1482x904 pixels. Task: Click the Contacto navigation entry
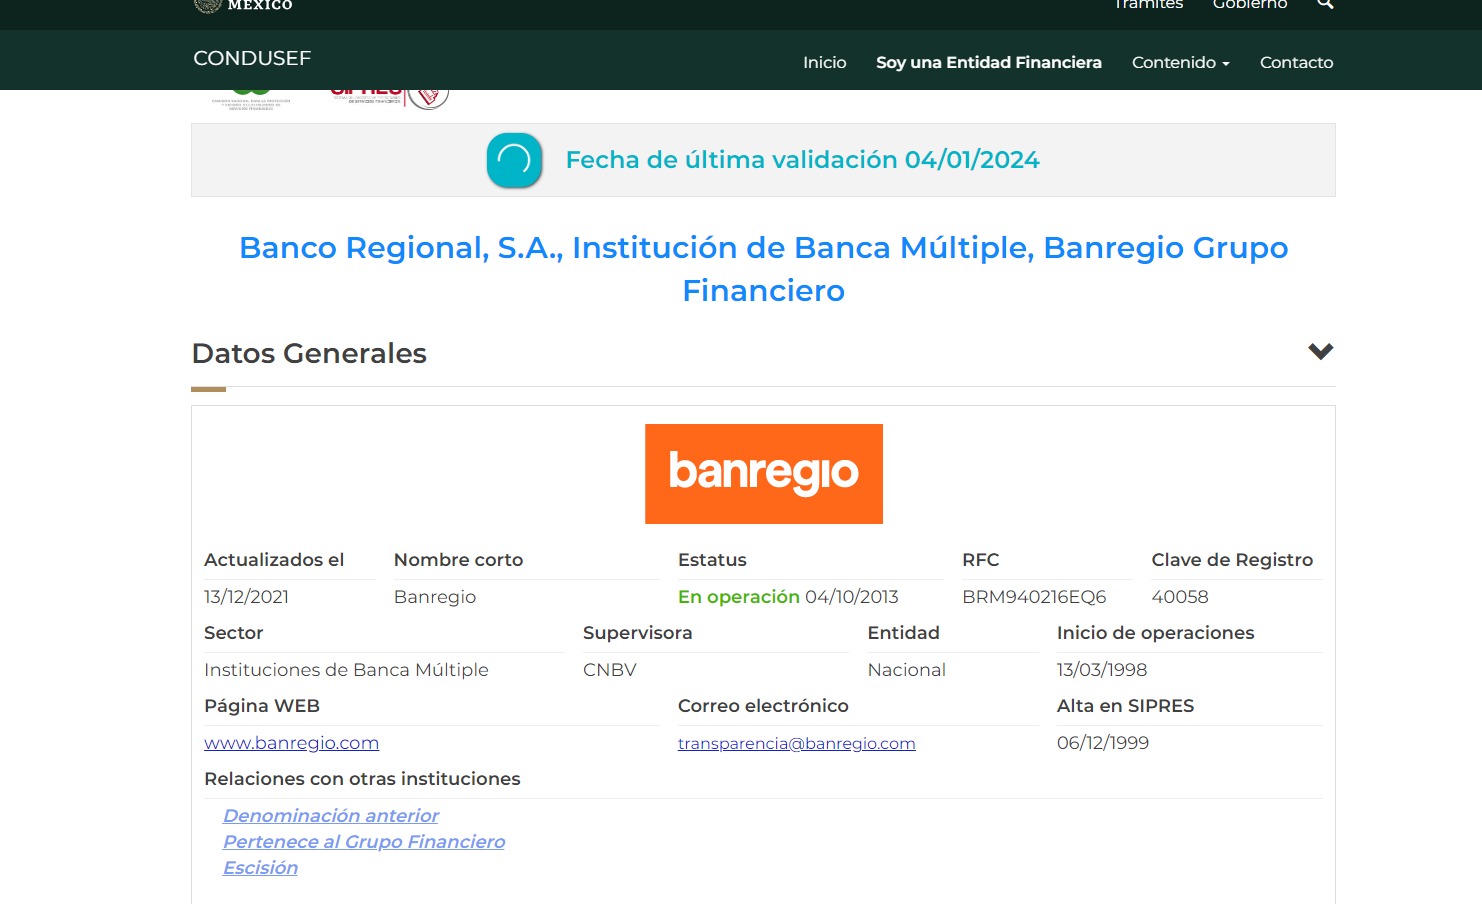[1296, 62]
